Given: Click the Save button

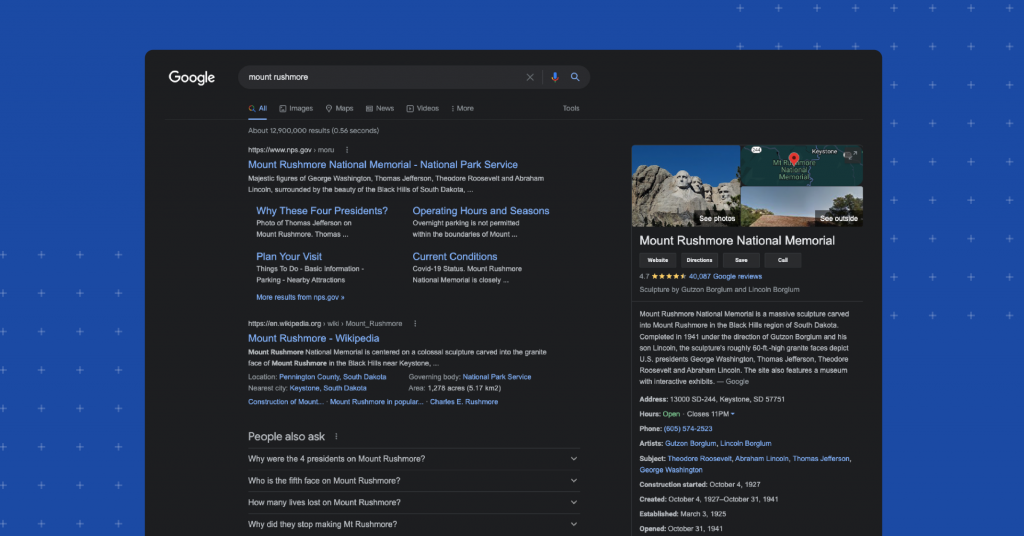Looking at the screenshot, I should click(741, 260).
